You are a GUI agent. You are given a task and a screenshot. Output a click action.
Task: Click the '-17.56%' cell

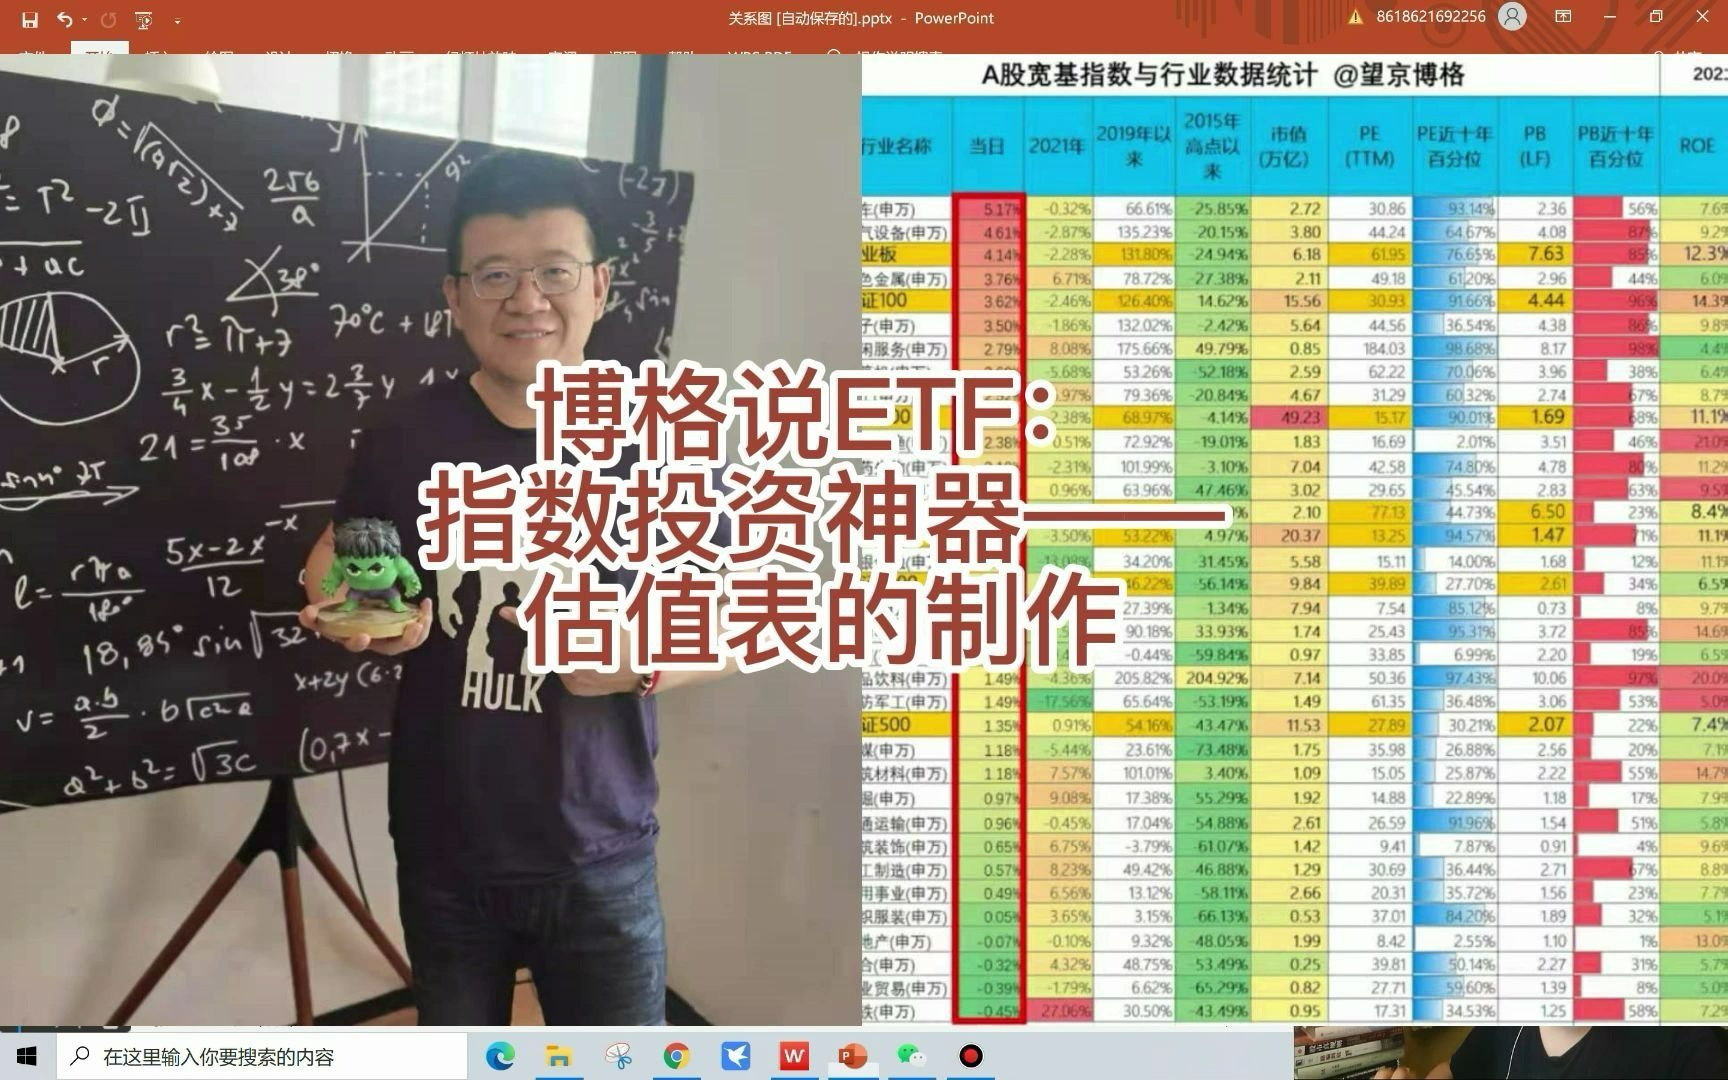[1057, 702]
